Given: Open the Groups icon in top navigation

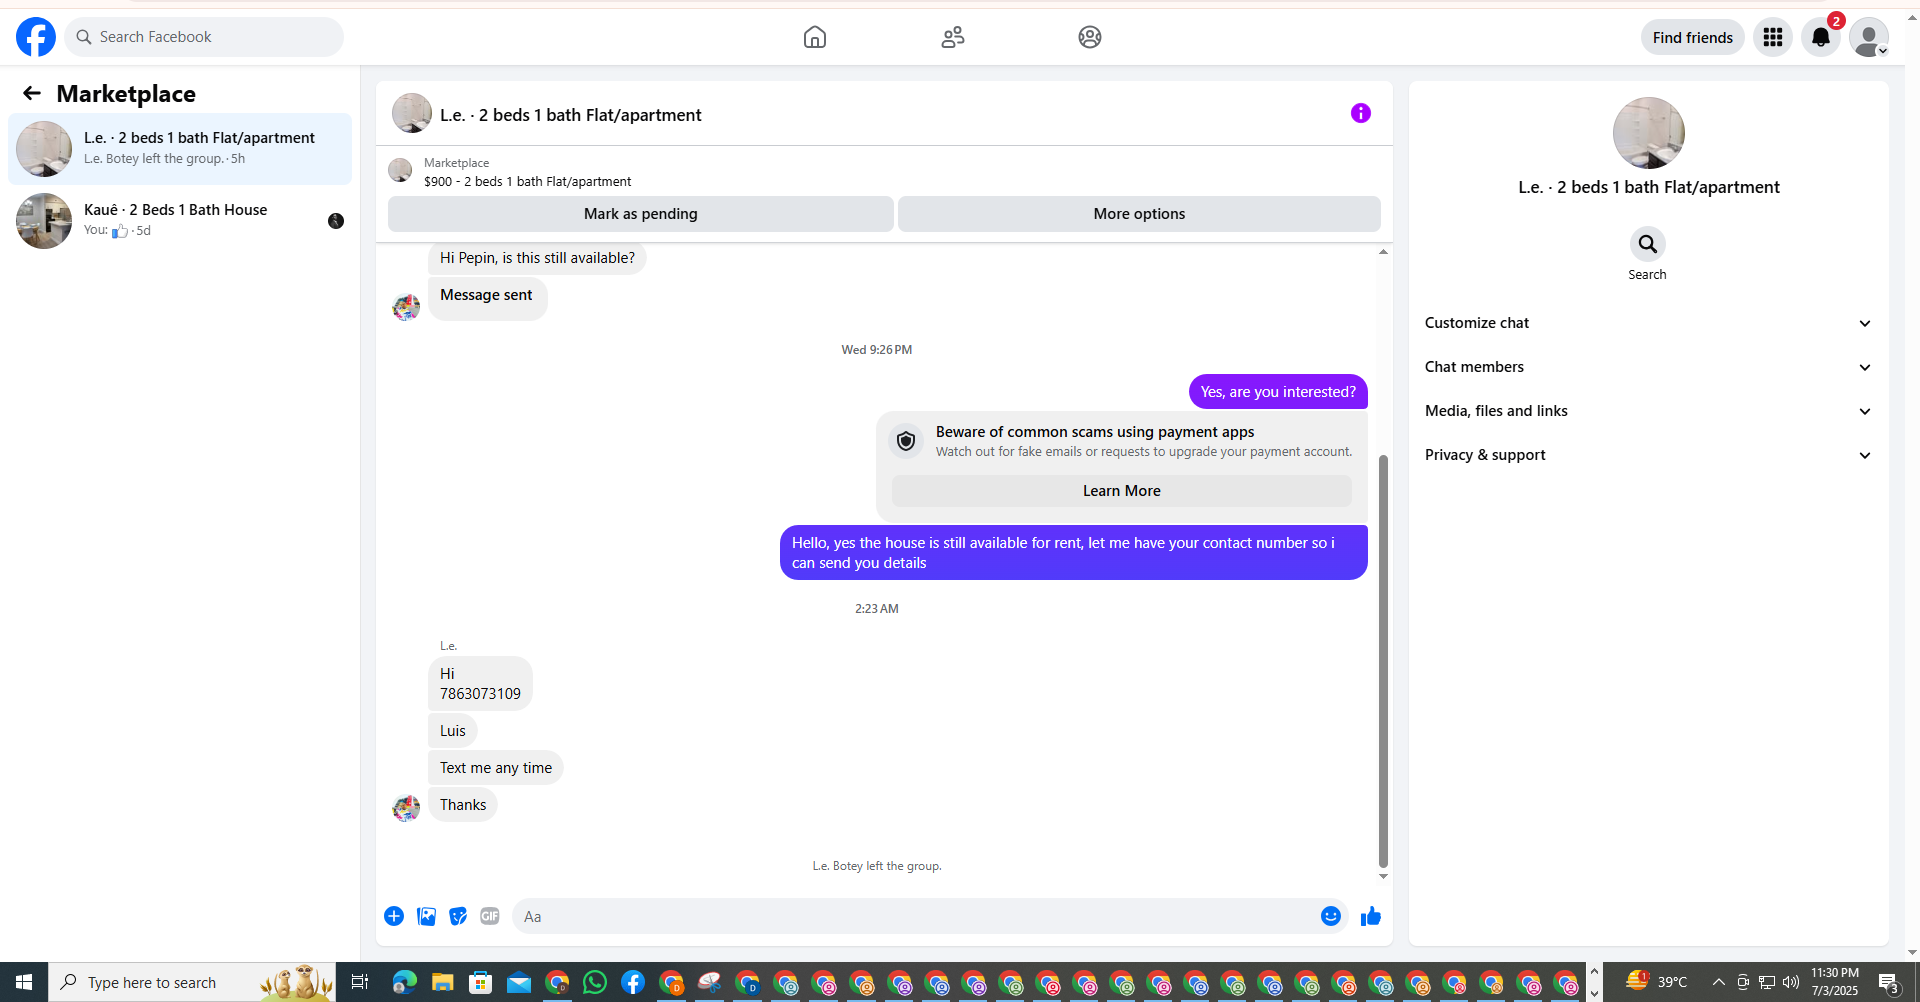Looking at the screenshot, I should 1090,37.
